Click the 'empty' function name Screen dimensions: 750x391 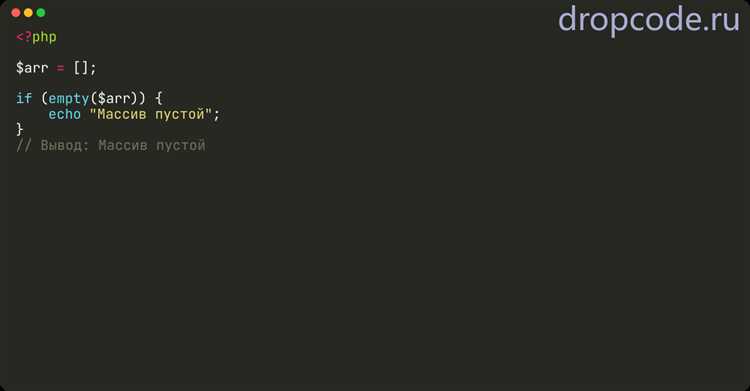pyautogui.click(x=69, y=99)
